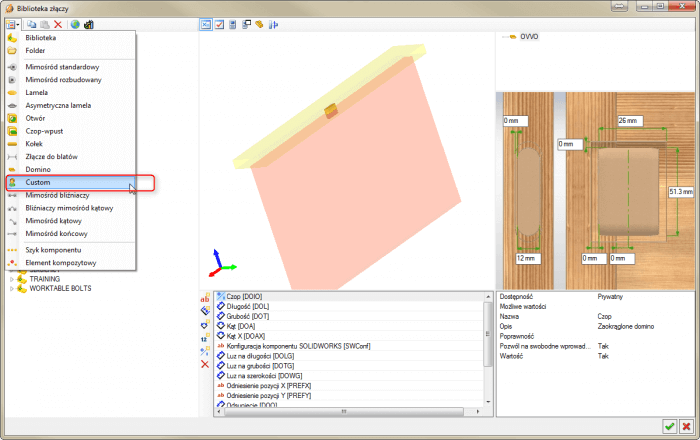Select Odniesienie pozycji X [PREFX] row
This screenshot has height=440, width=700.
pyautogui.click(x=350, y=386)
